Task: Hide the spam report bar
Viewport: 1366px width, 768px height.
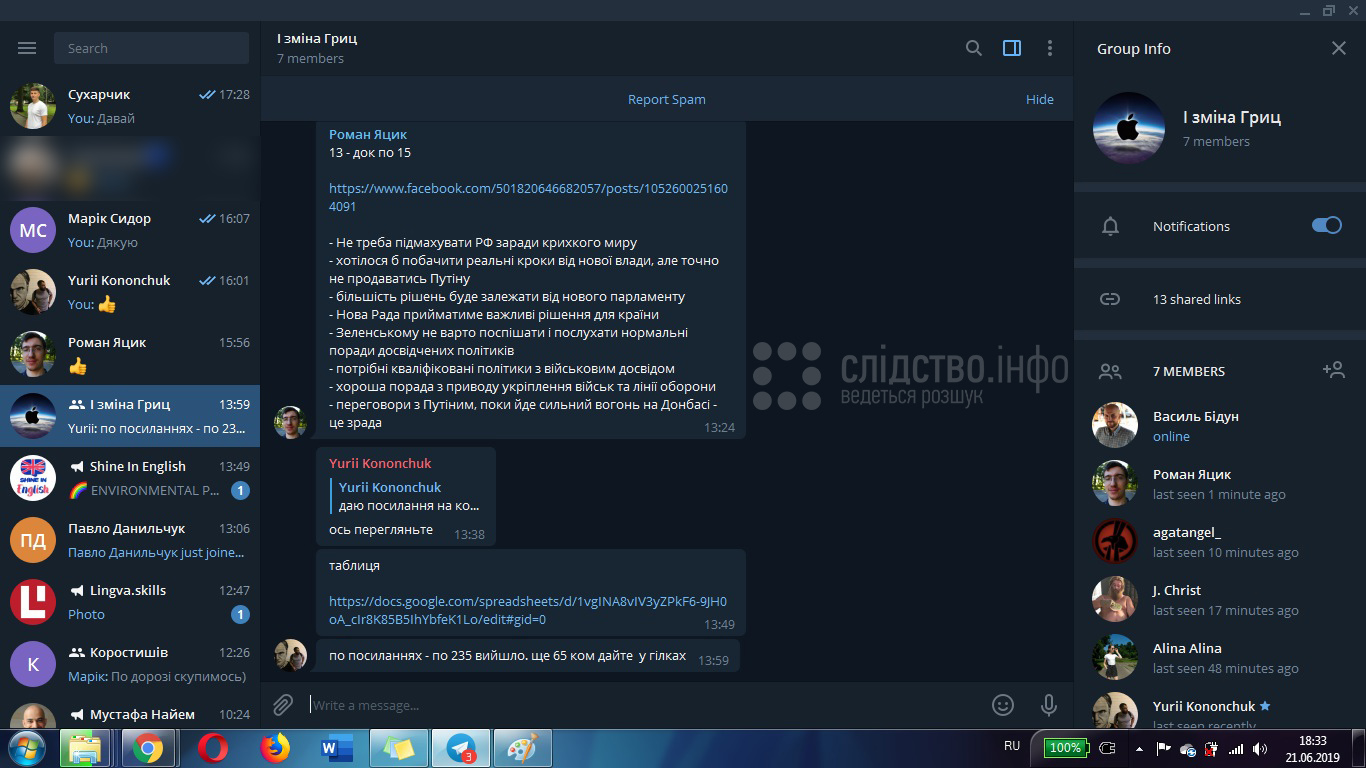Action: pos(1040,99)
